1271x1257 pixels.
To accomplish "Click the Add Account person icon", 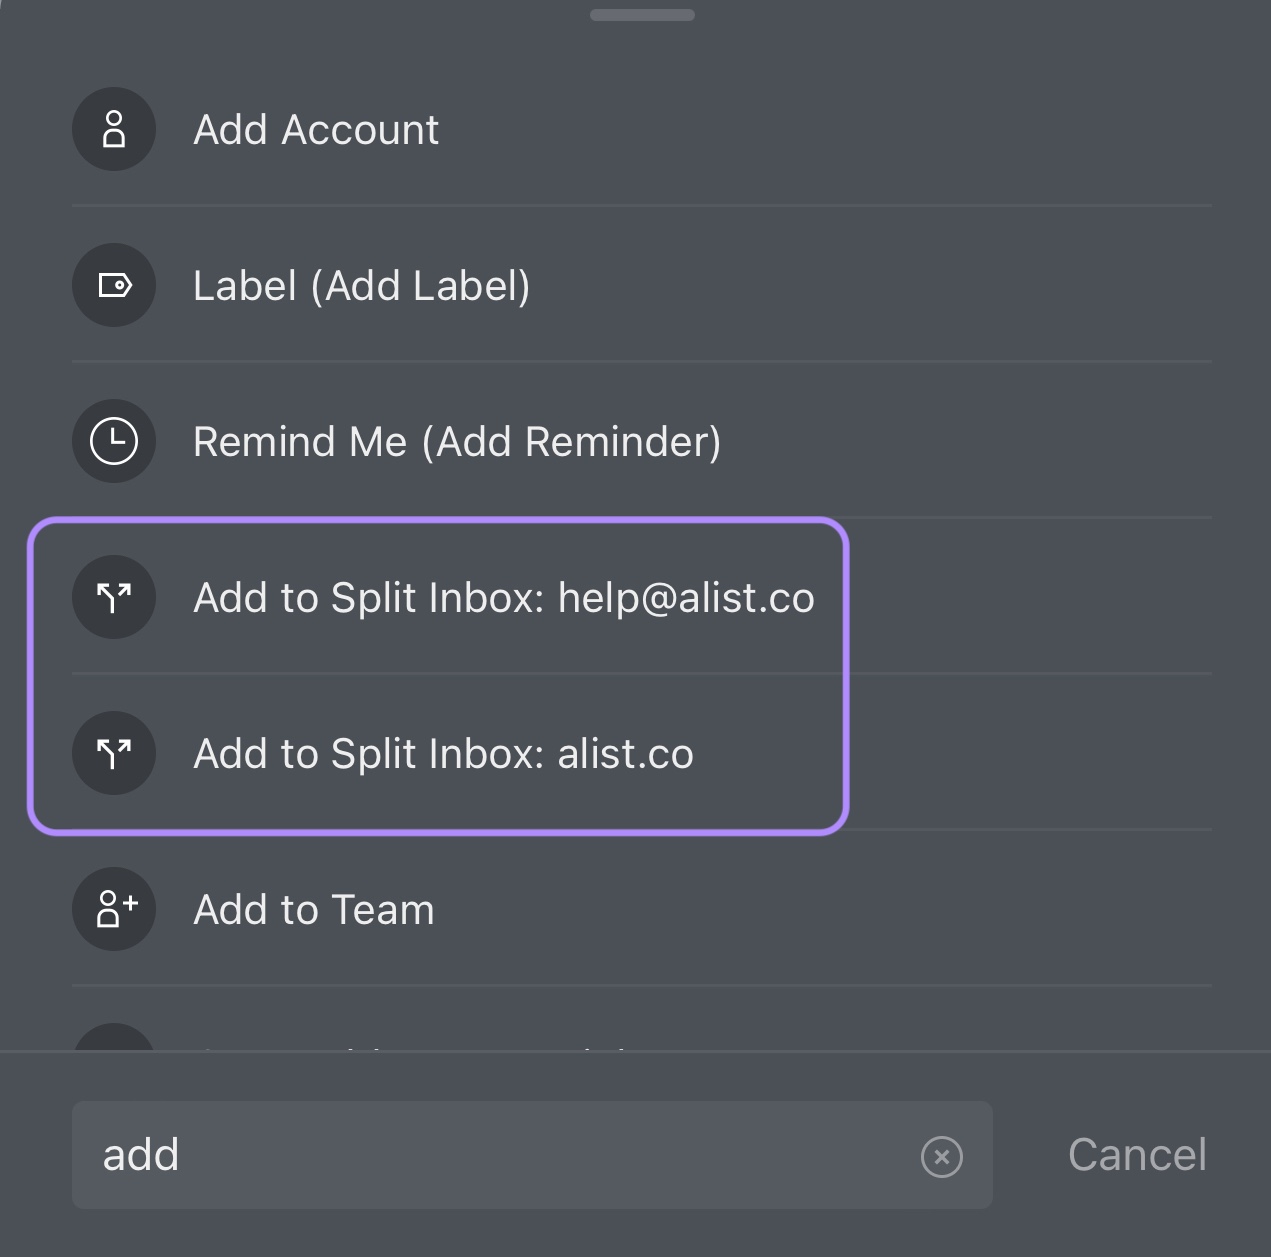I will [x=114, y=129].
